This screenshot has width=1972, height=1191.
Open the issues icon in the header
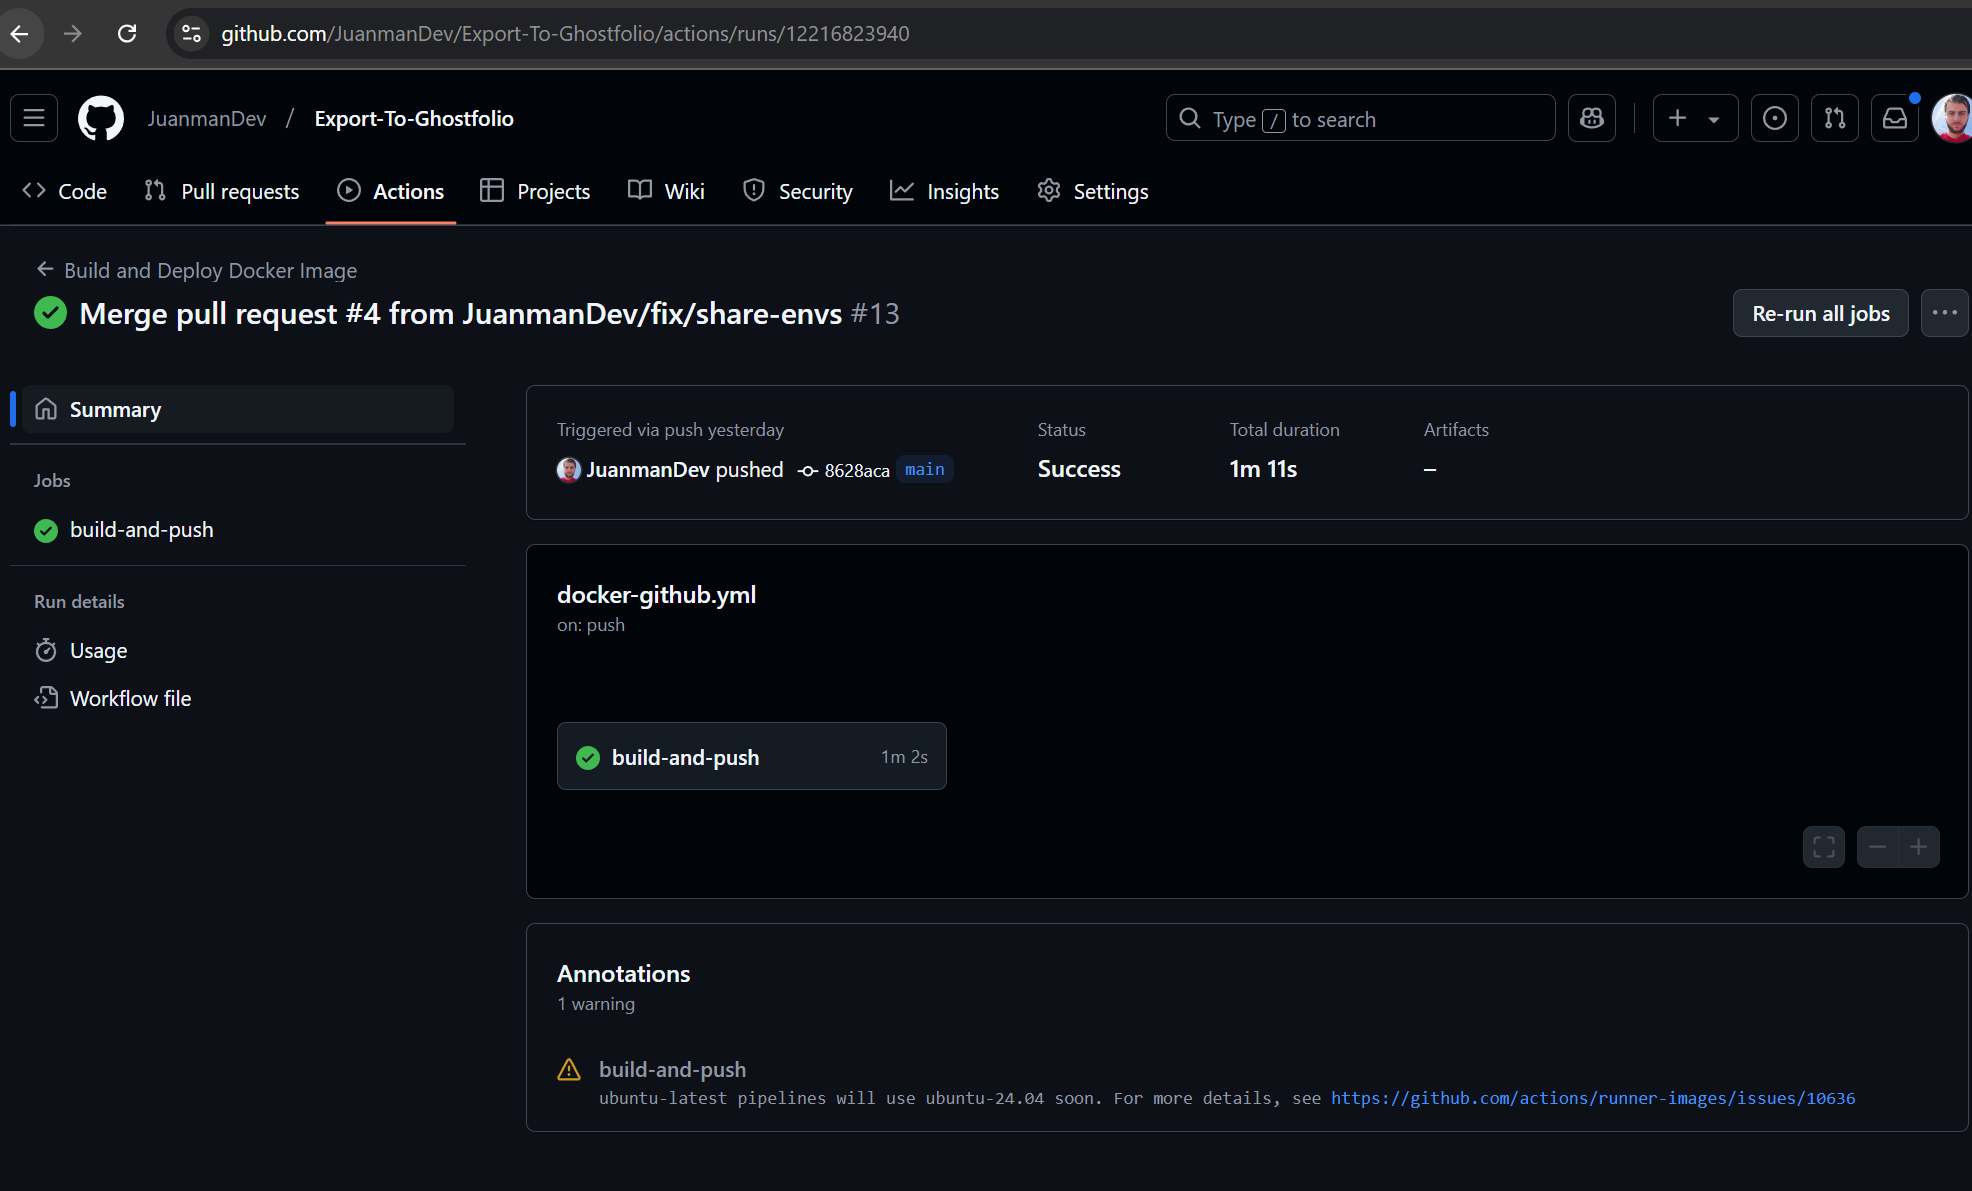click(1775, 118)
